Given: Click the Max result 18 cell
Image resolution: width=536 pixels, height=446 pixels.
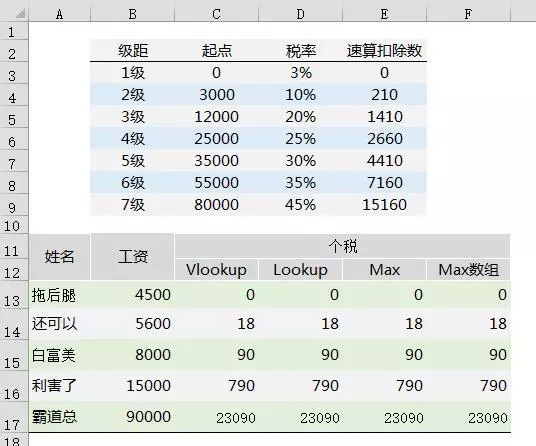Looking at the screenshot, I should point(384,324).
